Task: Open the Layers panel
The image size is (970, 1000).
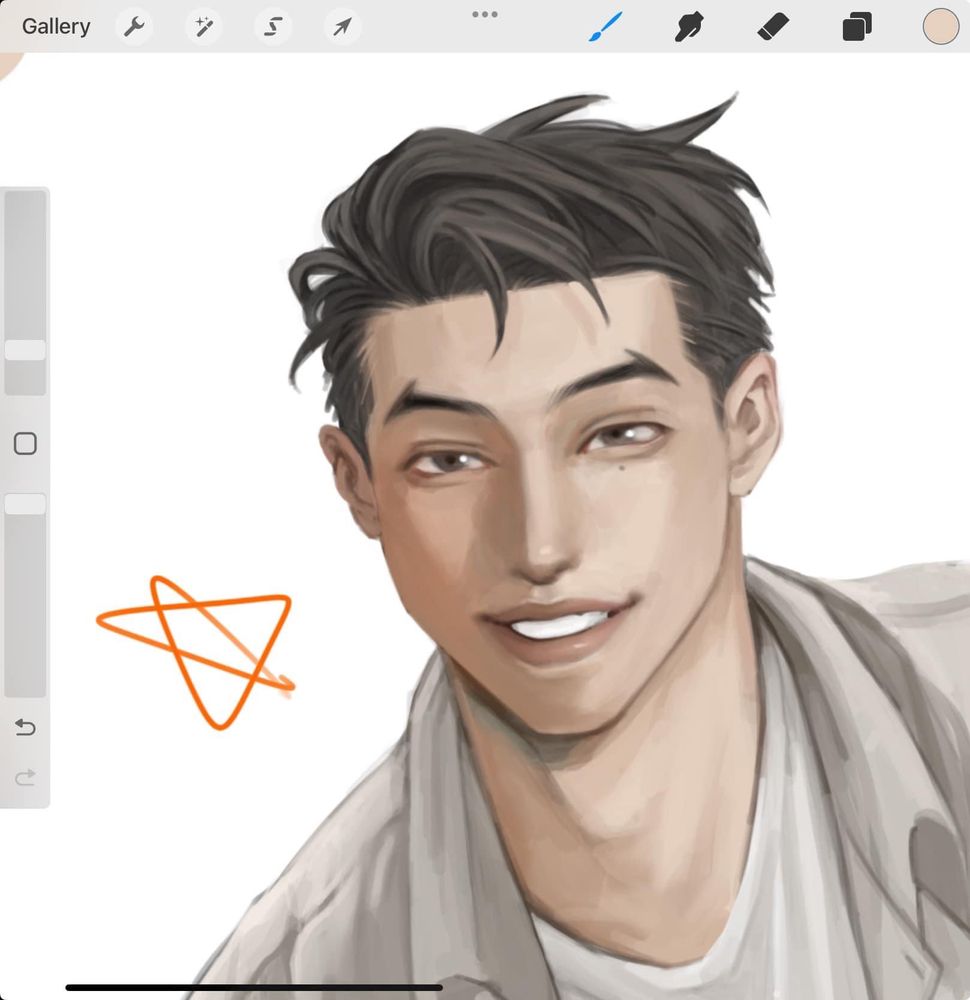Action: pyautogui.click(x=856, y=27)
